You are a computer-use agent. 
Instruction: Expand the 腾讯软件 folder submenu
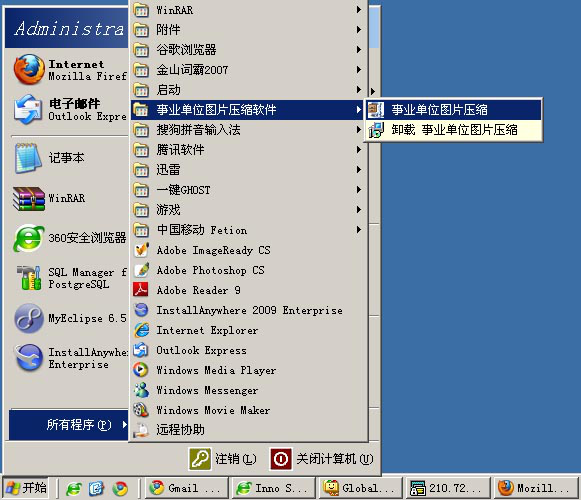click(x=248, y=150)
